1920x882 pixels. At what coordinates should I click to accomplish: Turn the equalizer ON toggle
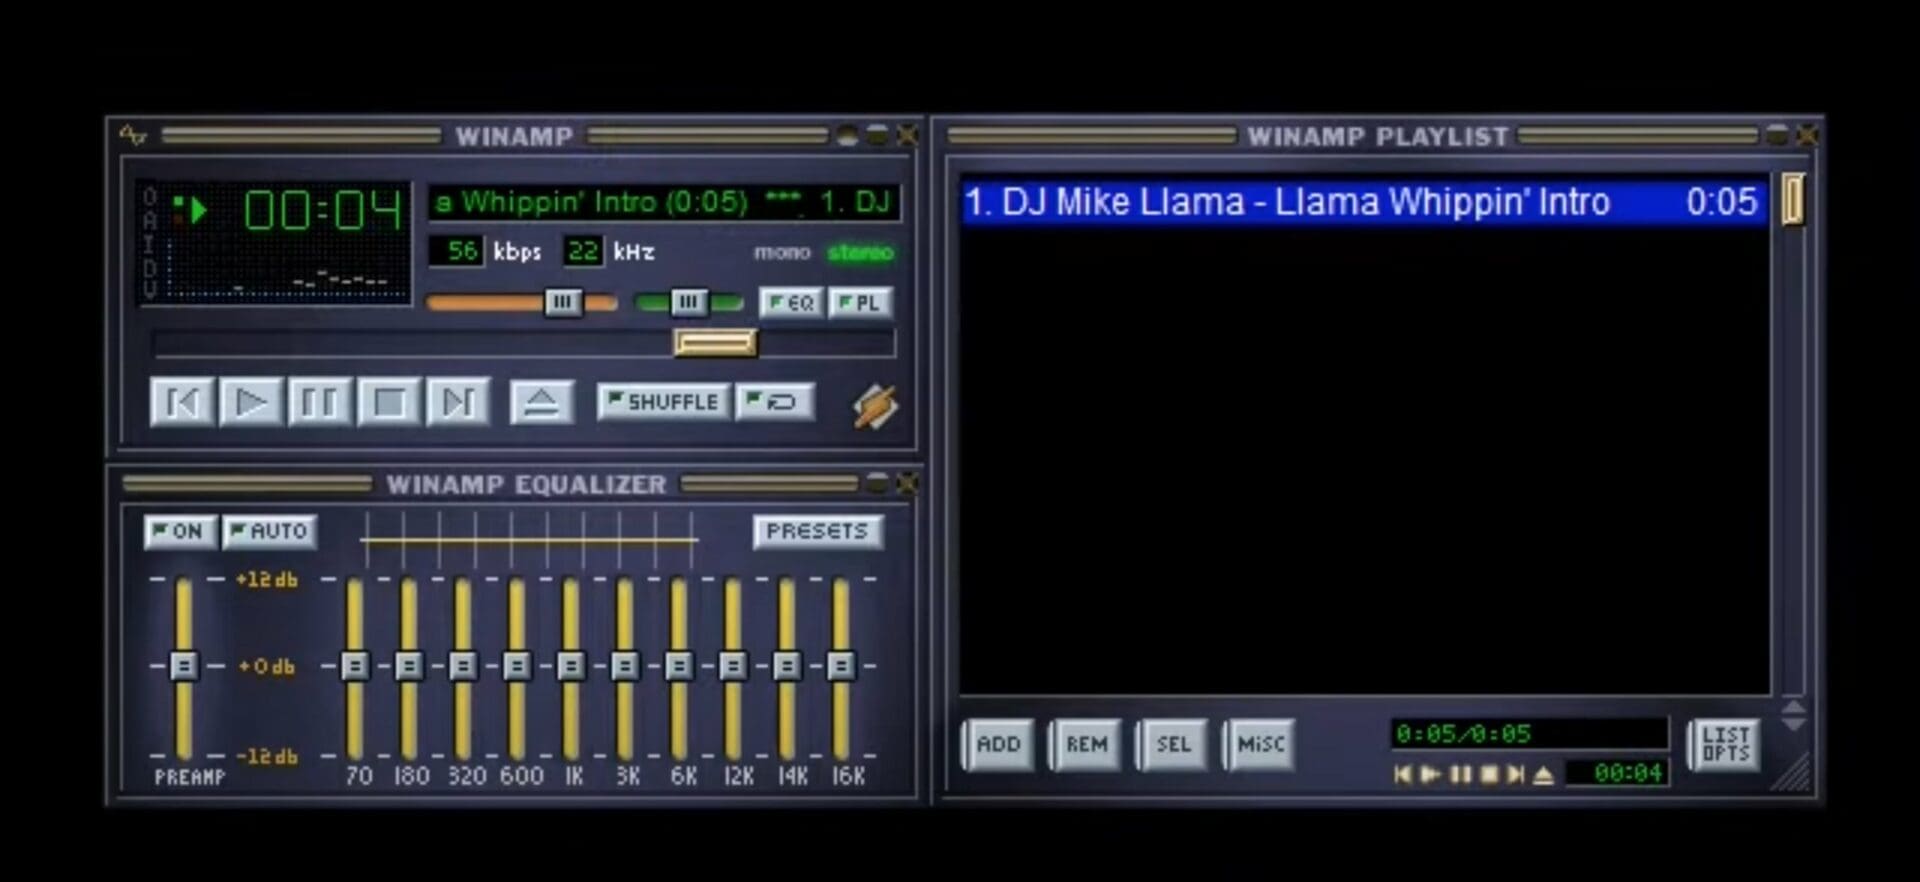click(x=179, y=531)
